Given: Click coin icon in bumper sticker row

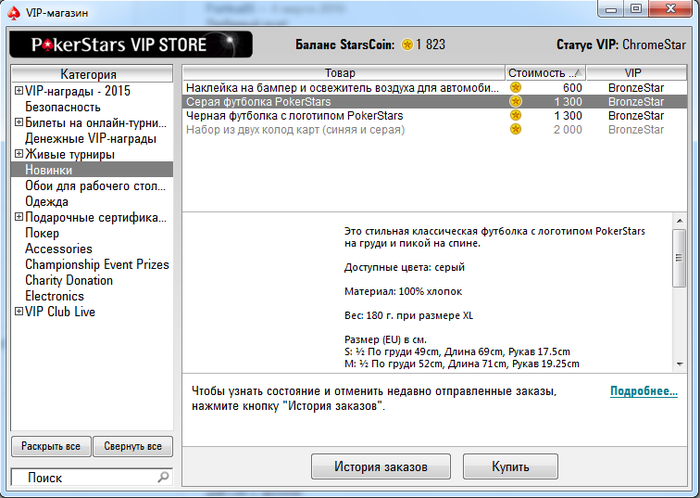Looking at the screenshot, I should [516, 87].
